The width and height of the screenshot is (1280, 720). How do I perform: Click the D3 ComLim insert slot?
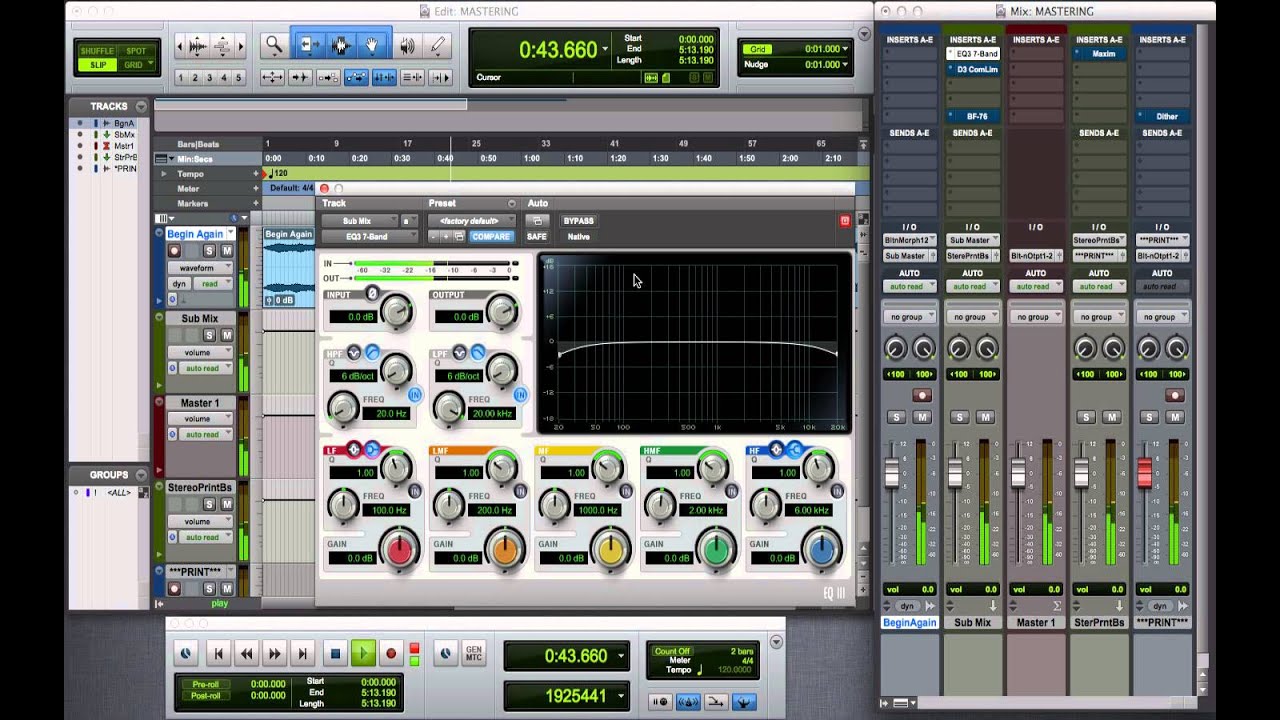point(973,69)
